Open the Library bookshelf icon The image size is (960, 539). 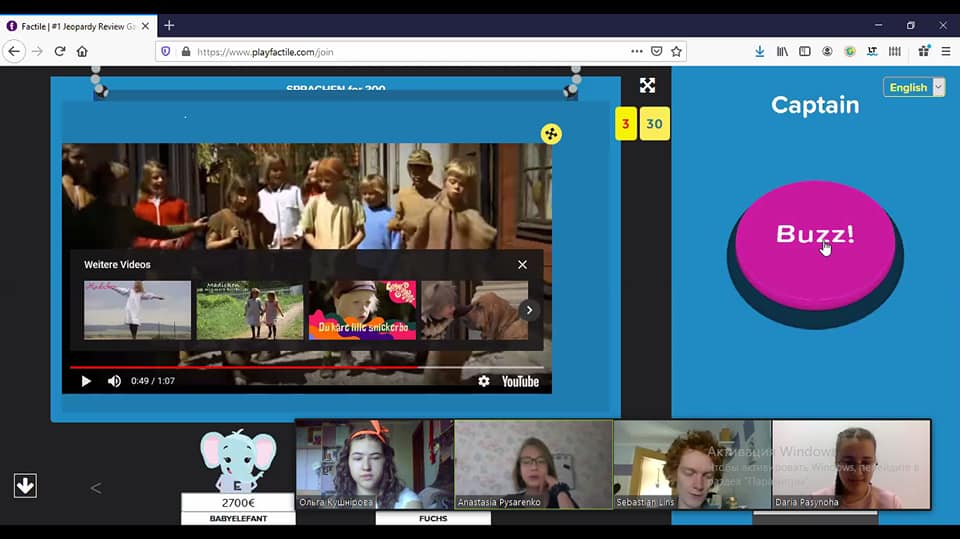point(782,51)
